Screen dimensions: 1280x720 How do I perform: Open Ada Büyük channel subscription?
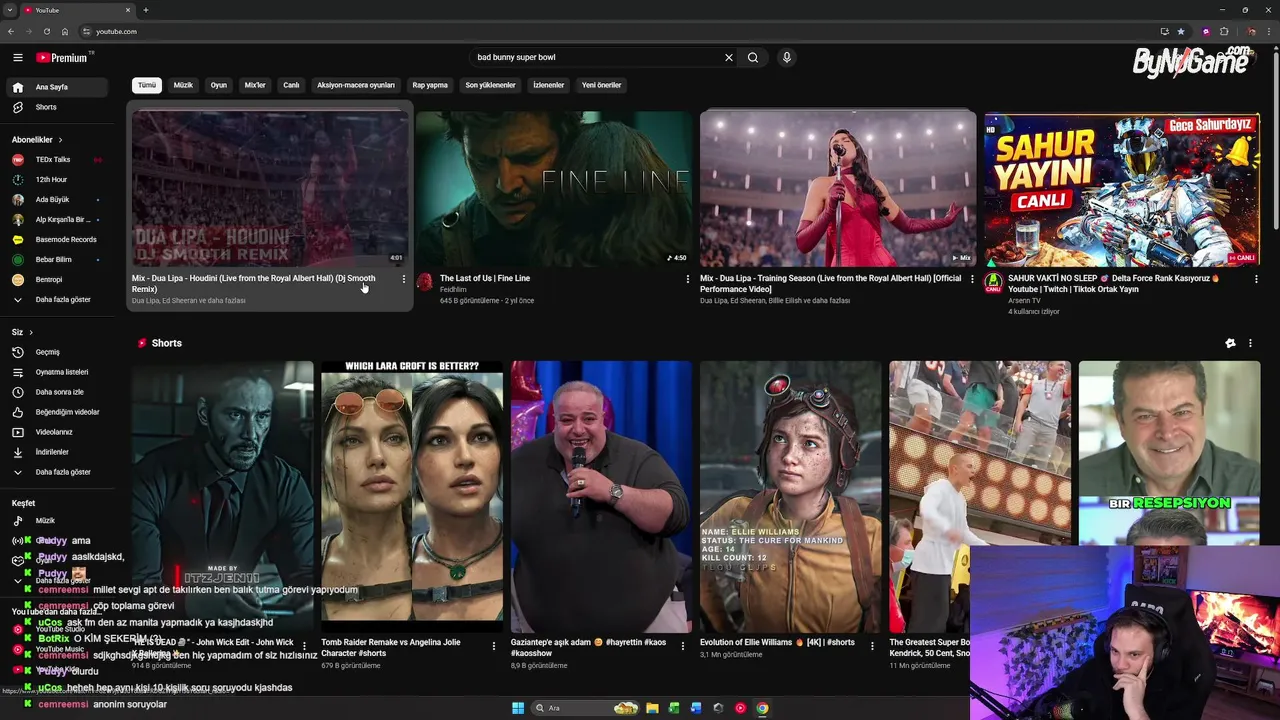tap(56, 200)
